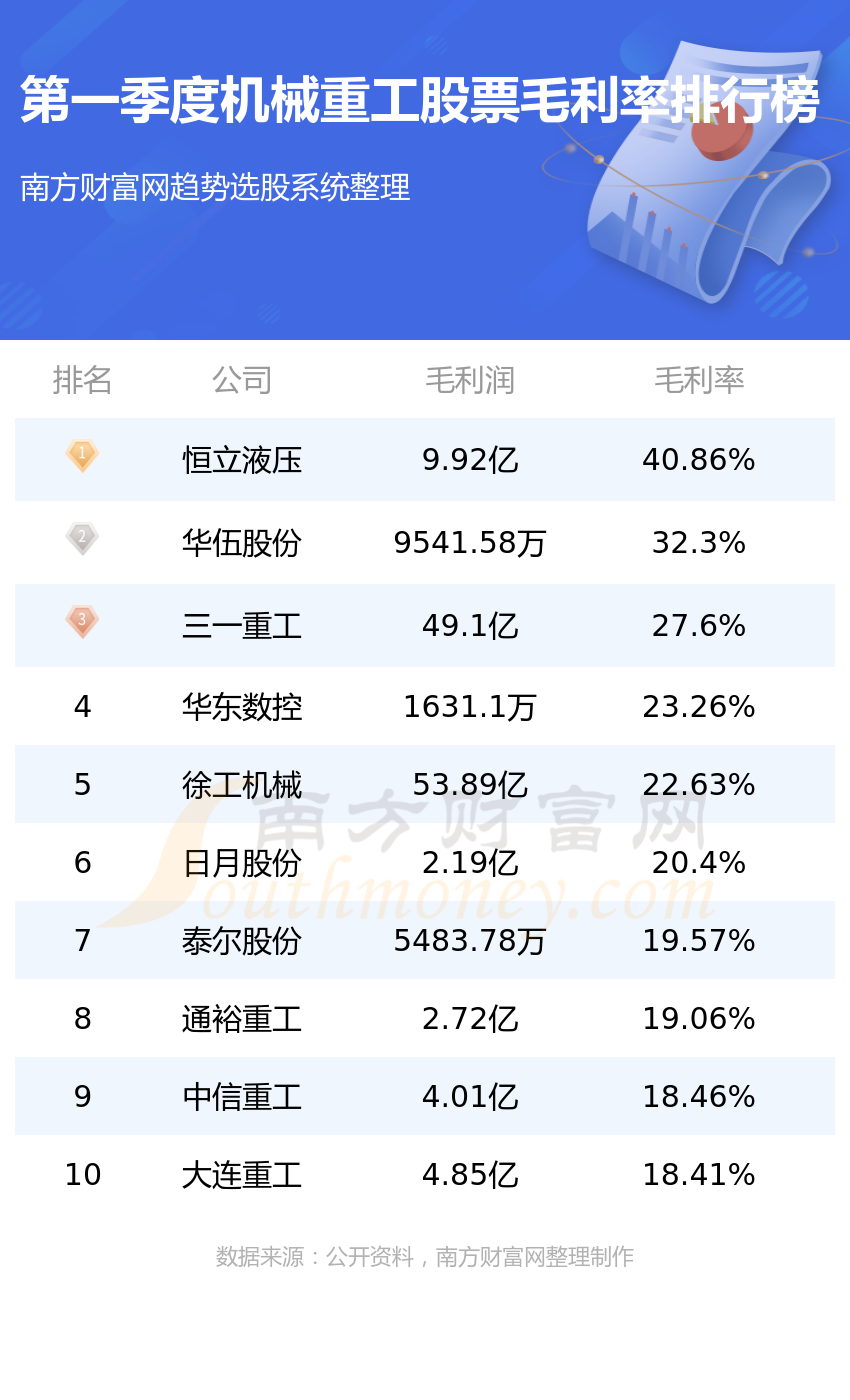Image resolution: width=850 pixels, height=1400 pixels.
Task: Select the 排名 column header
Action: [82, 380]
